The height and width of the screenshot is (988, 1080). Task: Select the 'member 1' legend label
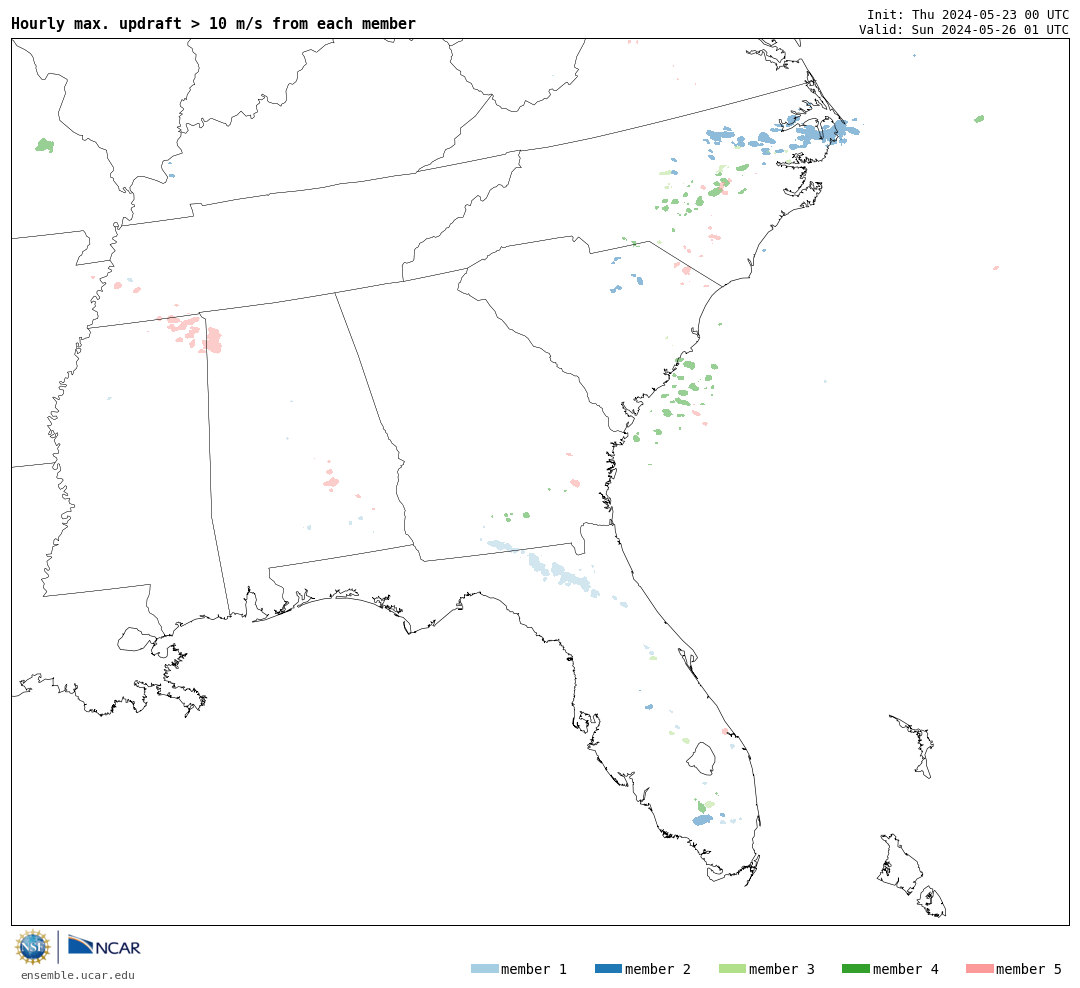click(534, 969)
